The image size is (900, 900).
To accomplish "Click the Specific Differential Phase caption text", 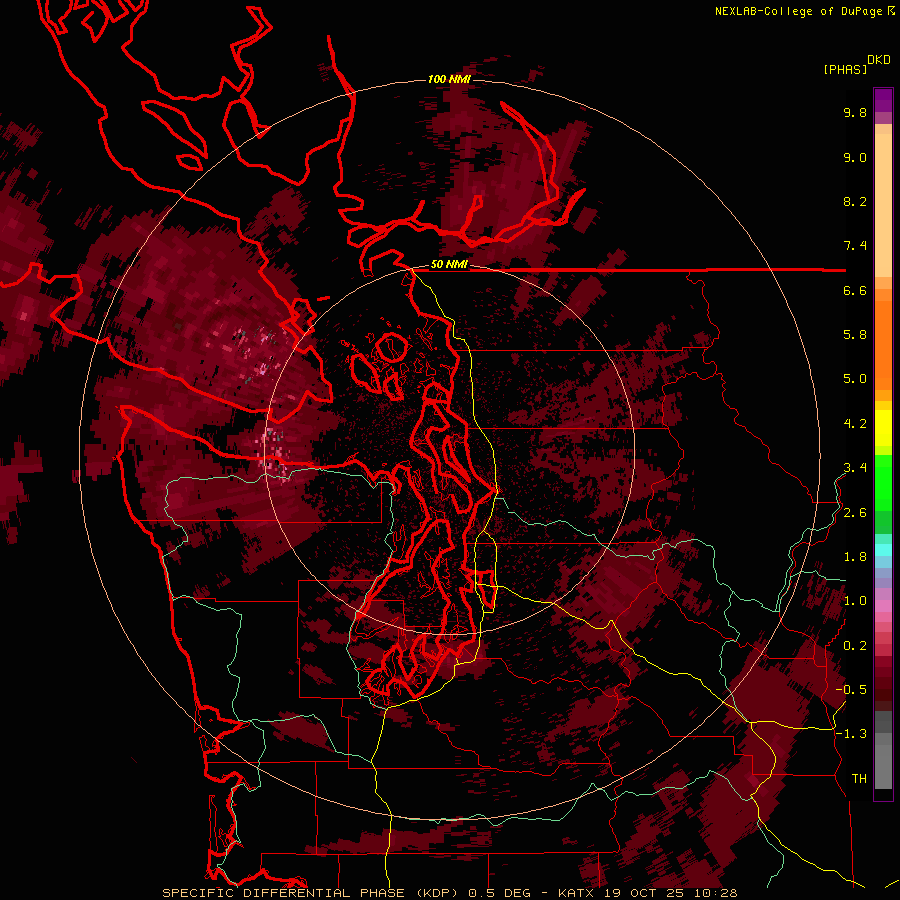I will click(449, 893).
